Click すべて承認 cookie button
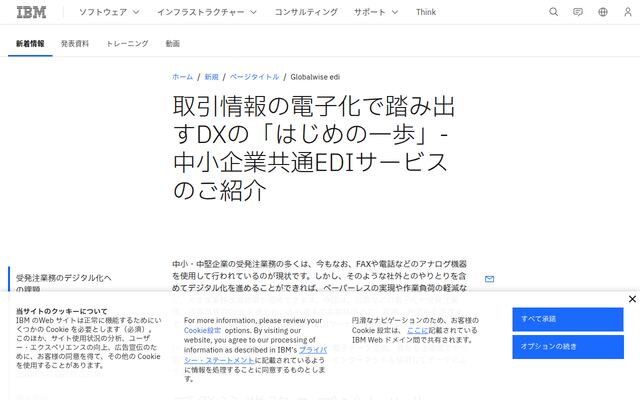The width and height of the screenshot is (640, 400). pyautogui.click(x=568, y=319)
